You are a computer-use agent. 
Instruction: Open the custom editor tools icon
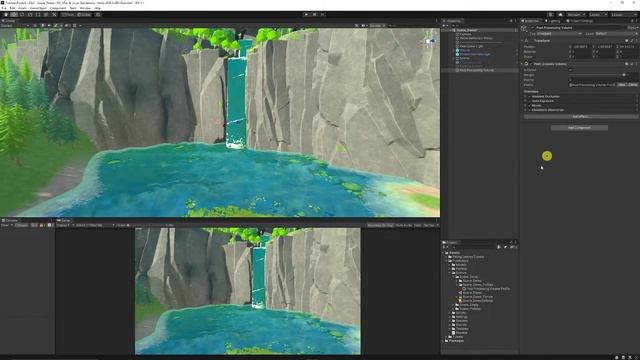click(x=54, y=15)
